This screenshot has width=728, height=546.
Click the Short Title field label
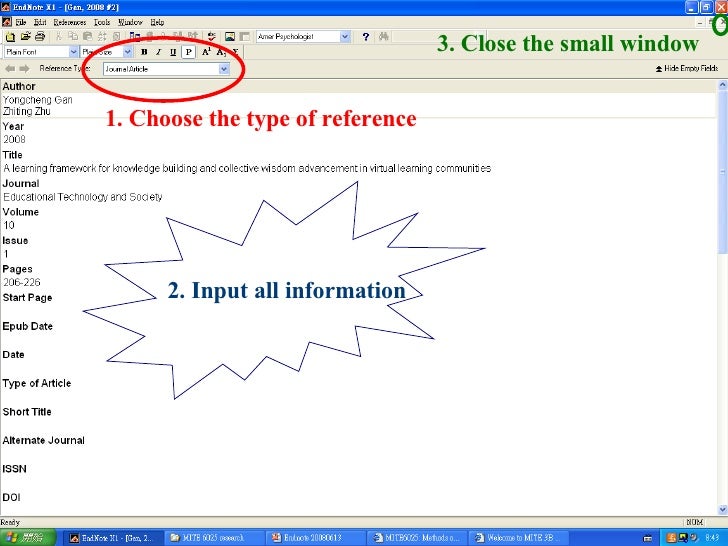pos(27,412)
